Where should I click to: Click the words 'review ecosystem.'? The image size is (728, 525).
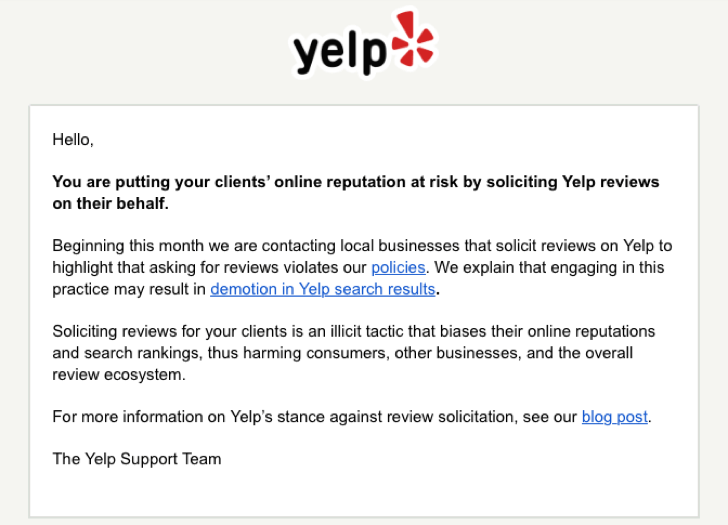[119, 375]
